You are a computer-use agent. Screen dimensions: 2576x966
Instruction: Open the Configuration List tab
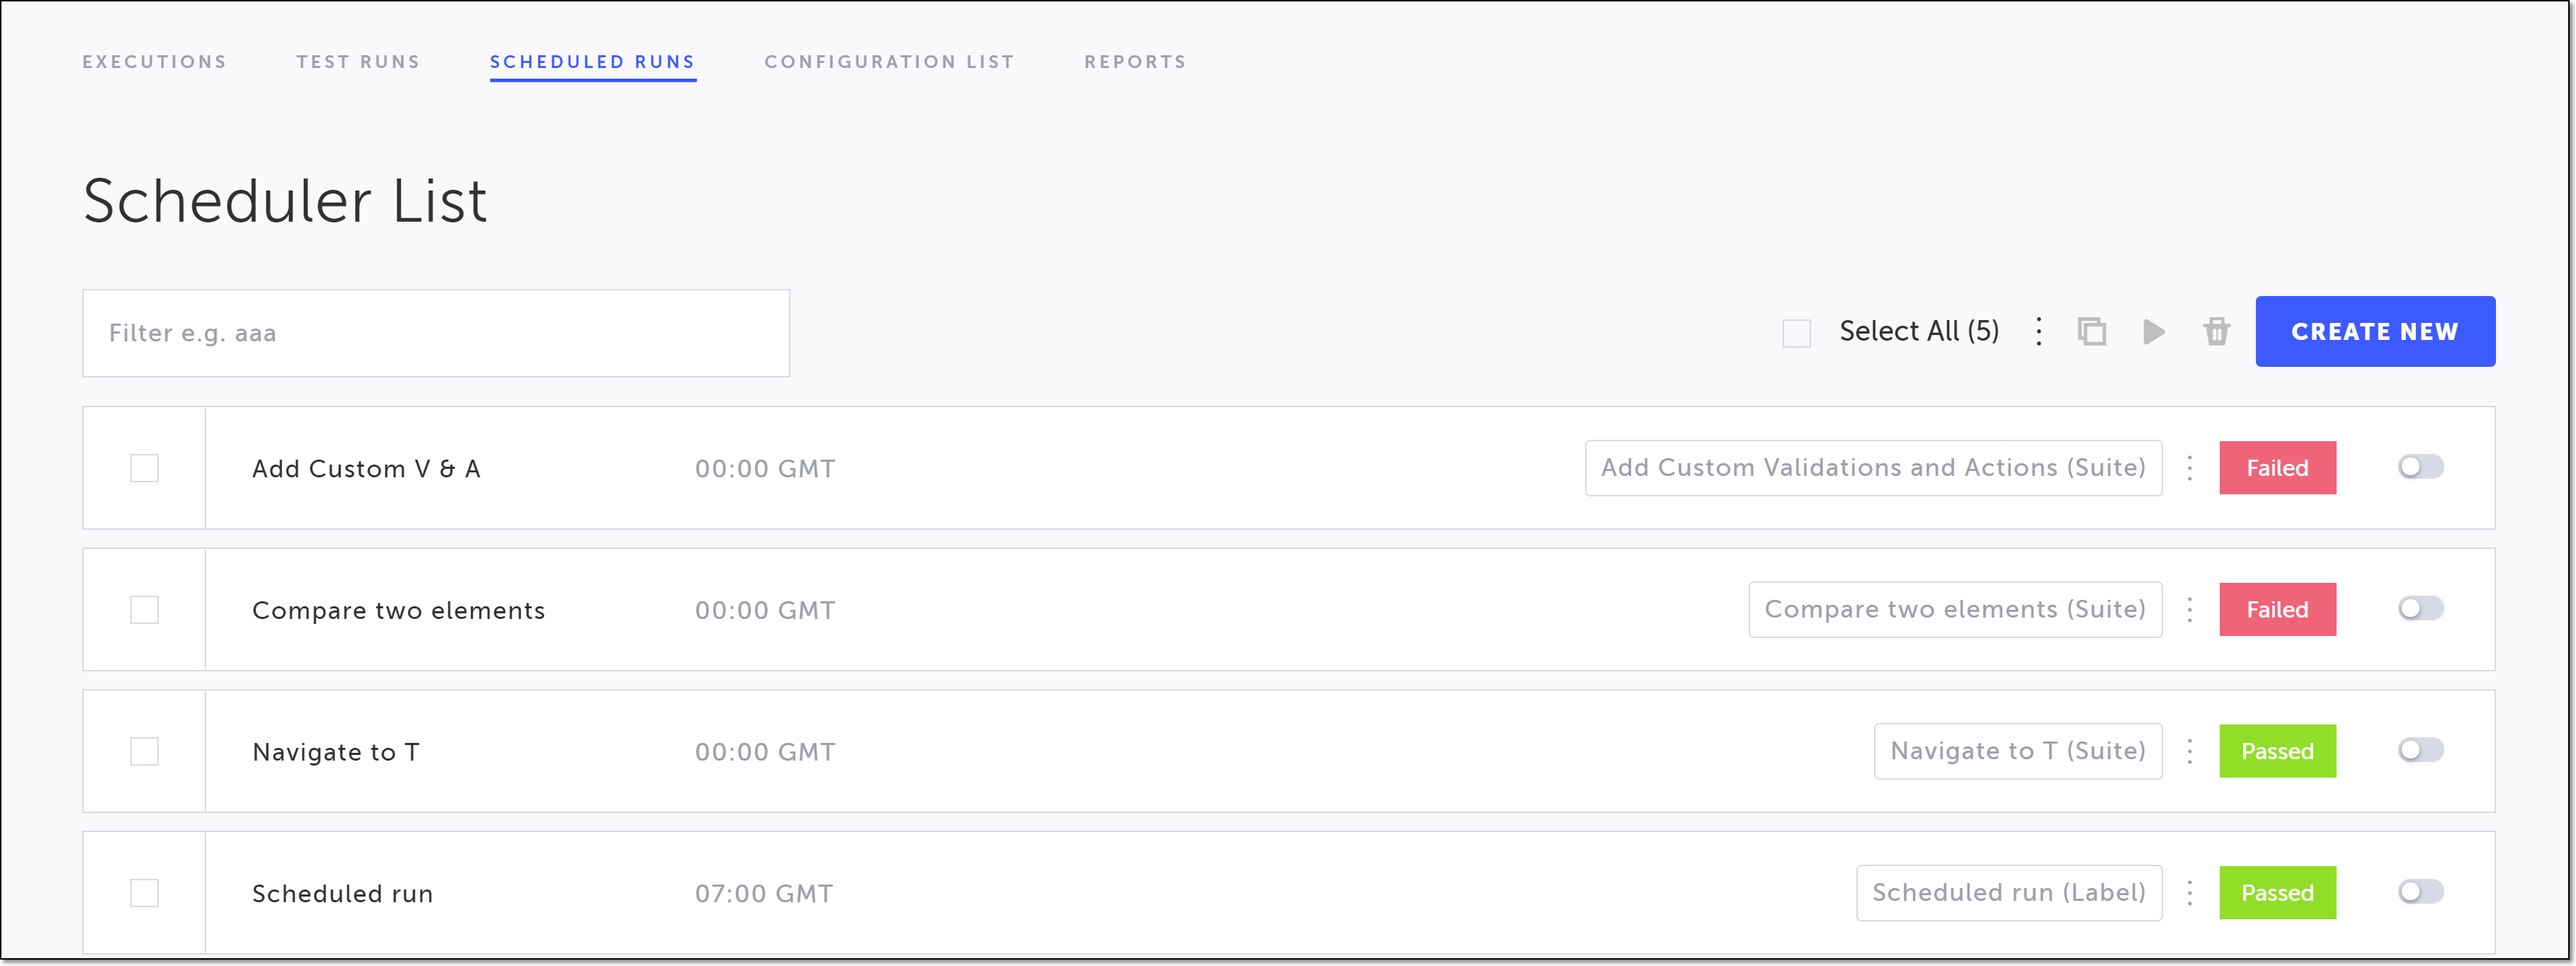[x=889, y=62]
